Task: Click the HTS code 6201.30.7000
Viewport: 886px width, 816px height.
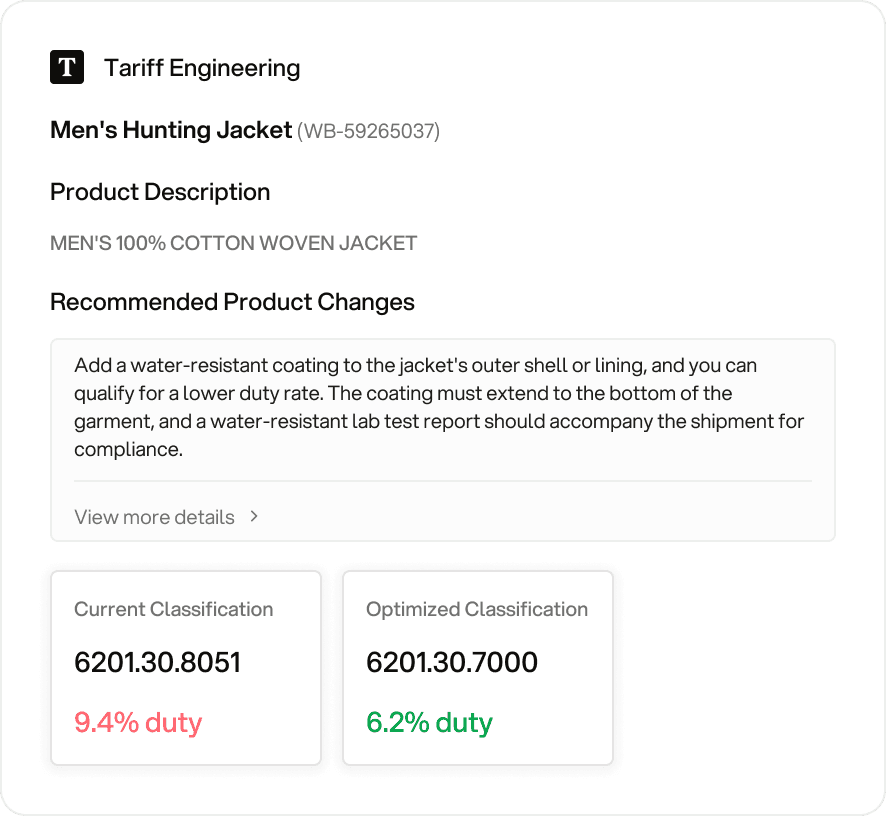Action: pyautogui.click(x=452, y=662)
